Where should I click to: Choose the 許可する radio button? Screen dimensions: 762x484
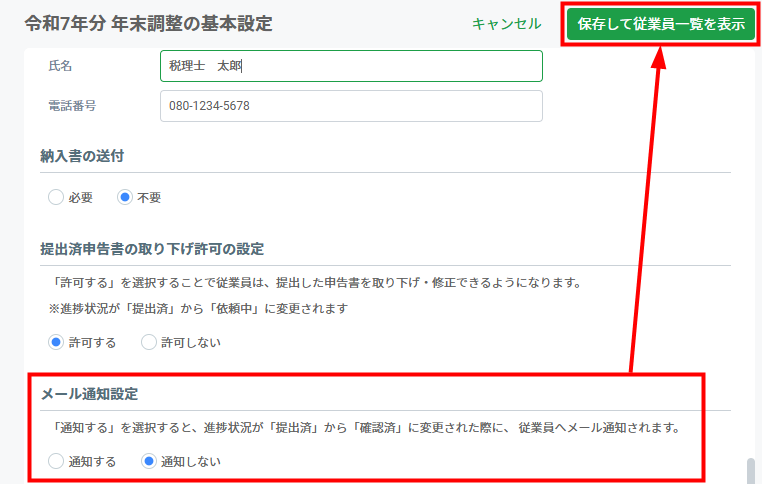click(56, 342)
